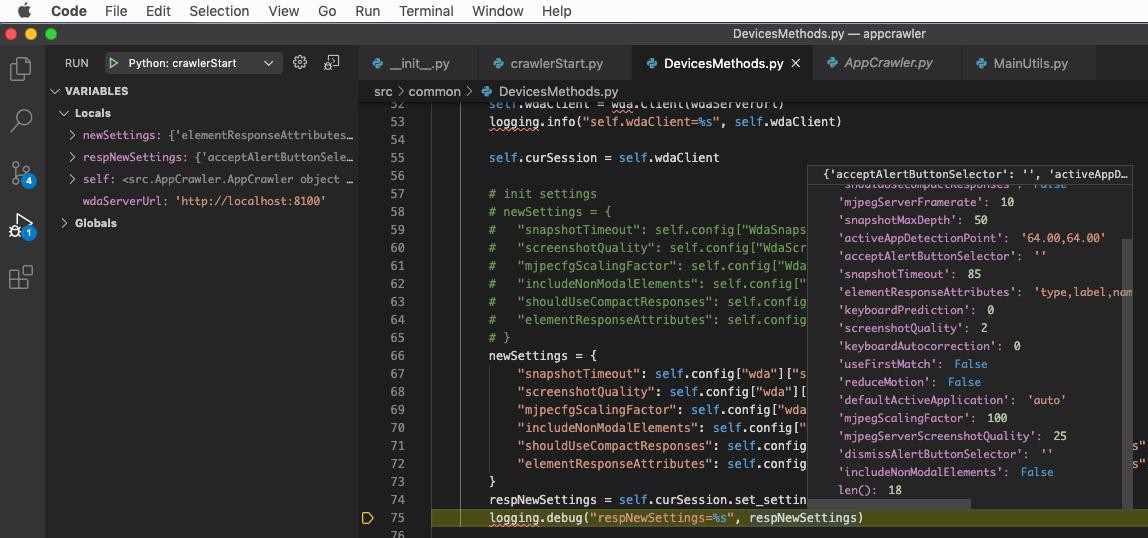1148x538 pixels.
Task: Click the 'defaultActiveApplication' entry in hover popup
Action: [951, 400]
